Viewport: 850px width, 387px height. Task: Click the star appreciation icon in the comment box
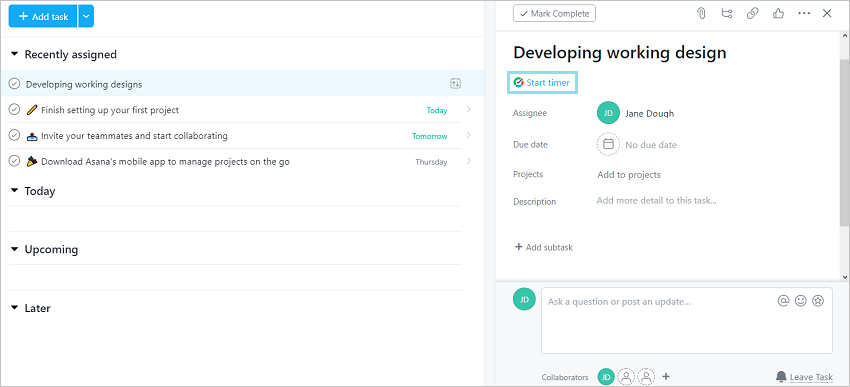pos(818,300)
